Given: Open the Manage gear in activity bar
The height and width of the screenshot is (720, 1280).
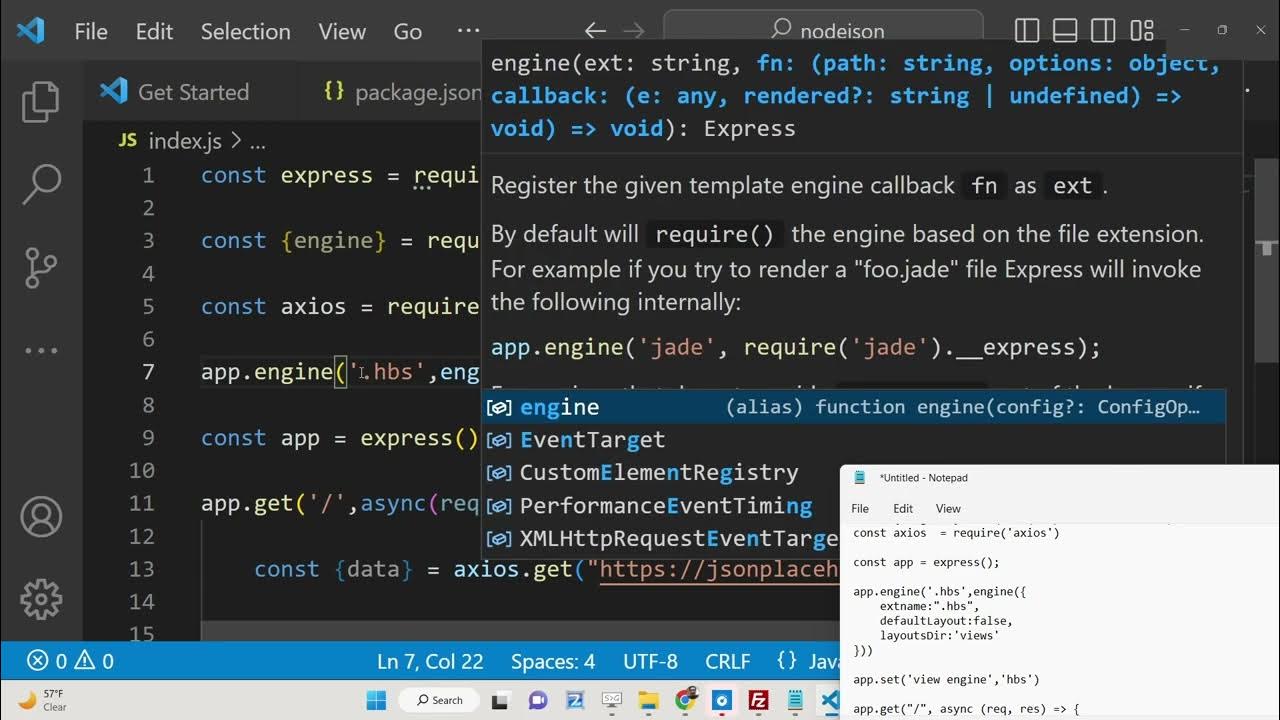Looking at the screenshot, I should tap(41, 599).
